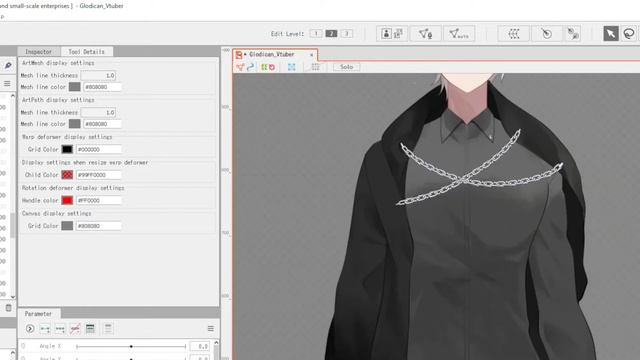The image size is (640, 360).
Task: Toggle the canvas grid display icon
Action: [x=315, y=67]
